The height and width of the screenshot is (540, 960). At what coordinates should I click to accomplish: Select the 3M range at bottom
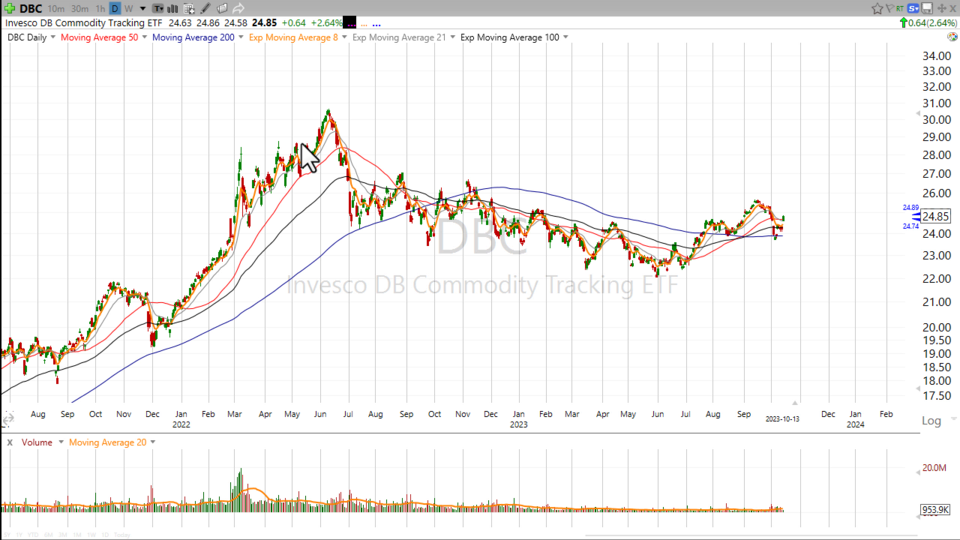(63, 535)
